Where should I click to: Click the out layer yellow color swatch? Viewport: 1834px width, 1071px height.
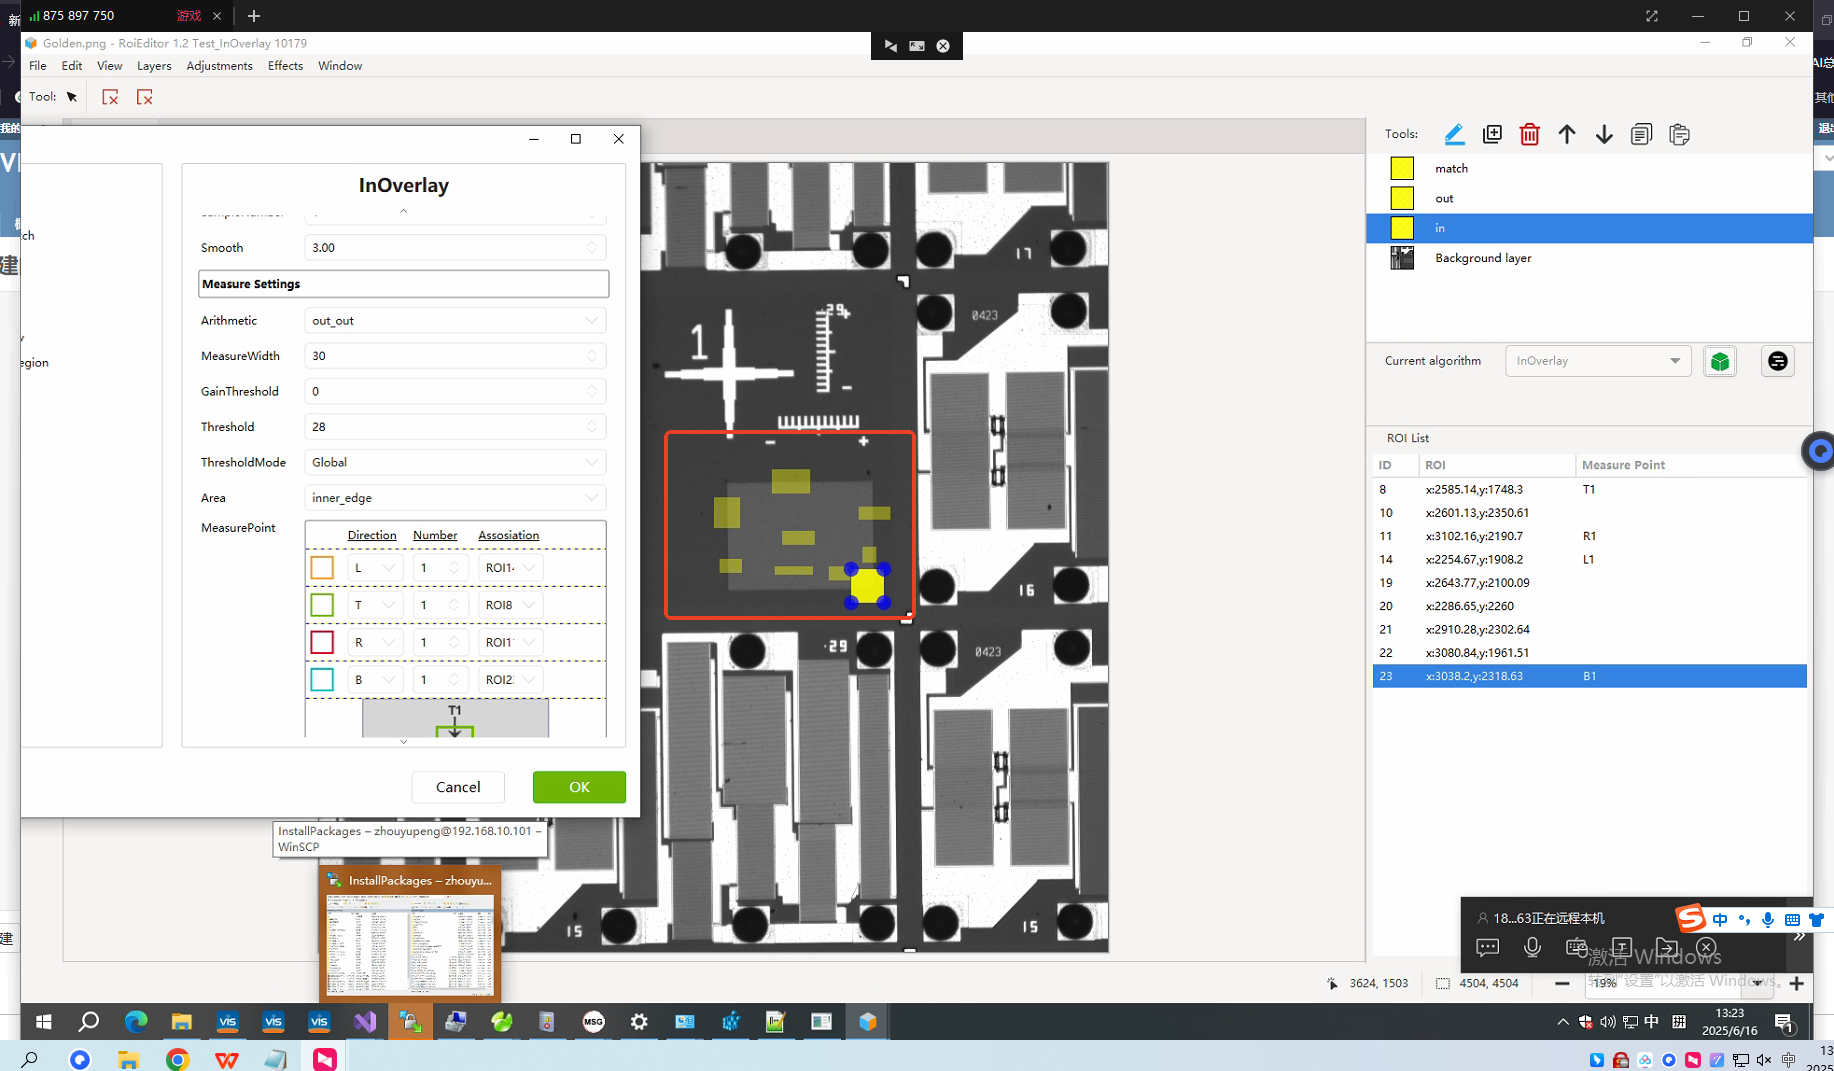tap(1402, 198)
